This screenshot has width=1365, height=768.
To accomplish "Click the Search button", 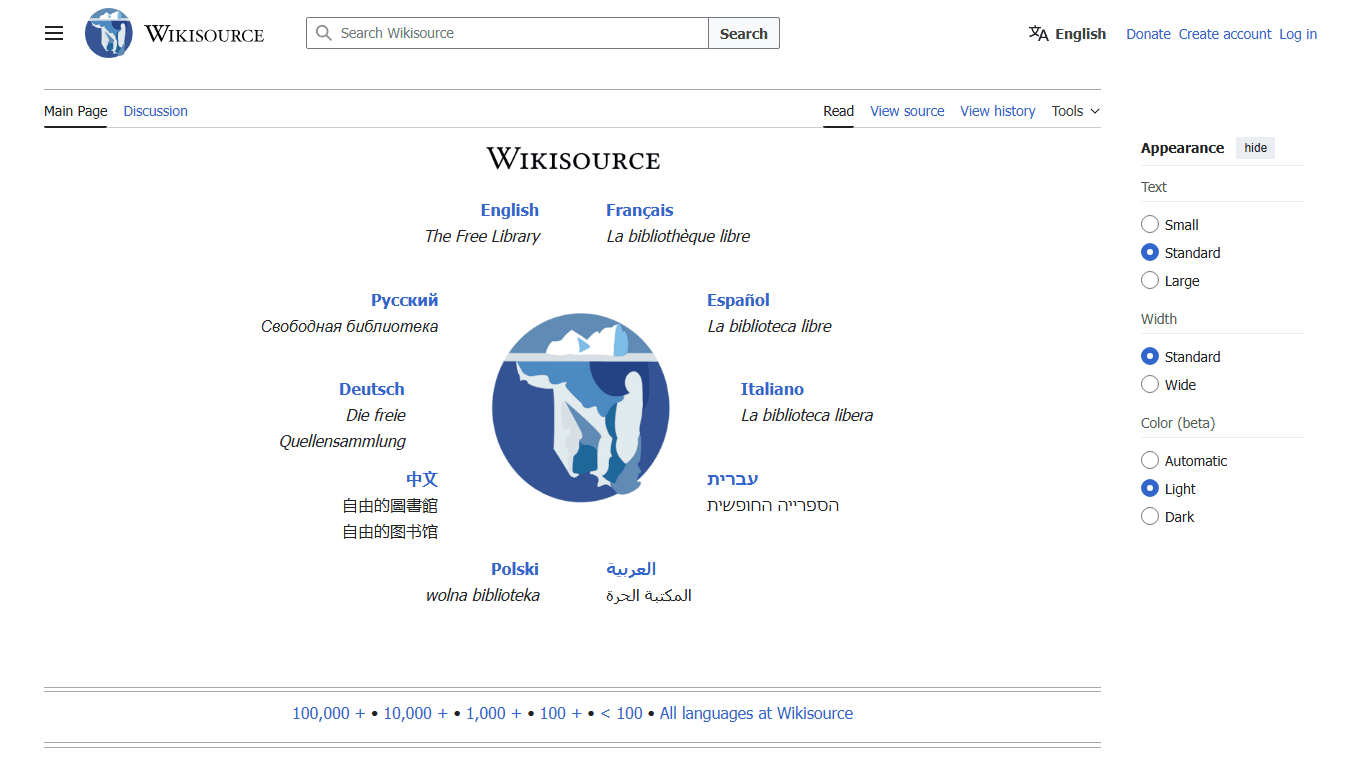I will 744,33.
